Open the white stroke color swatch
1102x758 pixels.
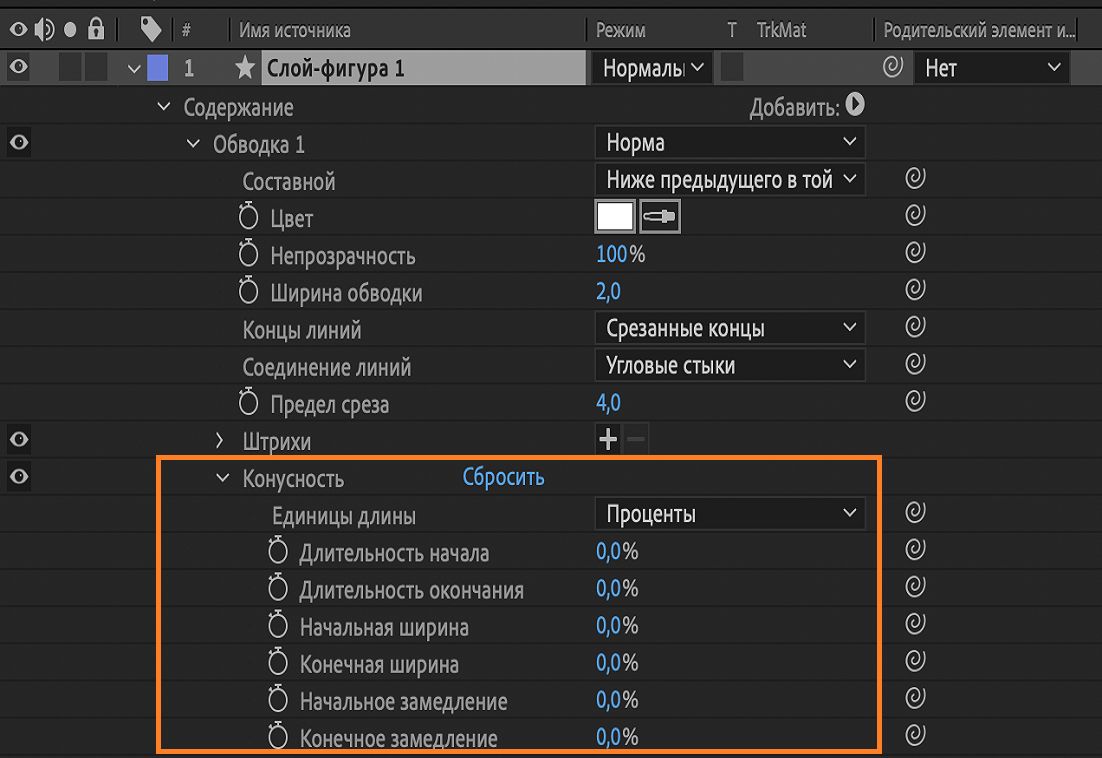pos(615,217)
